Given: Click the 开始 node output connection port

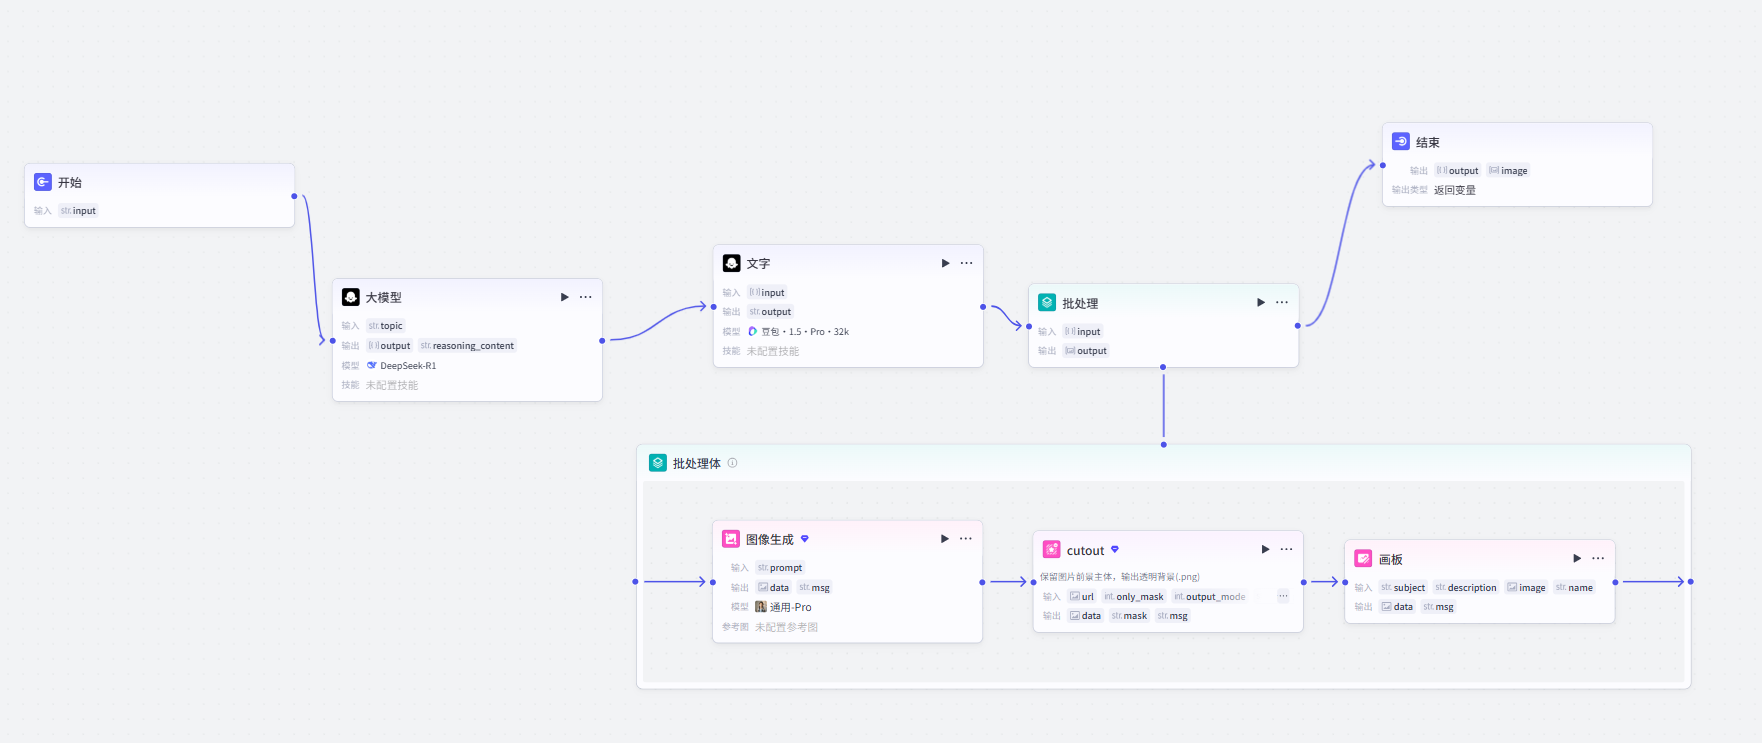Looking at the screenshot, I should [x=294, y=196].
